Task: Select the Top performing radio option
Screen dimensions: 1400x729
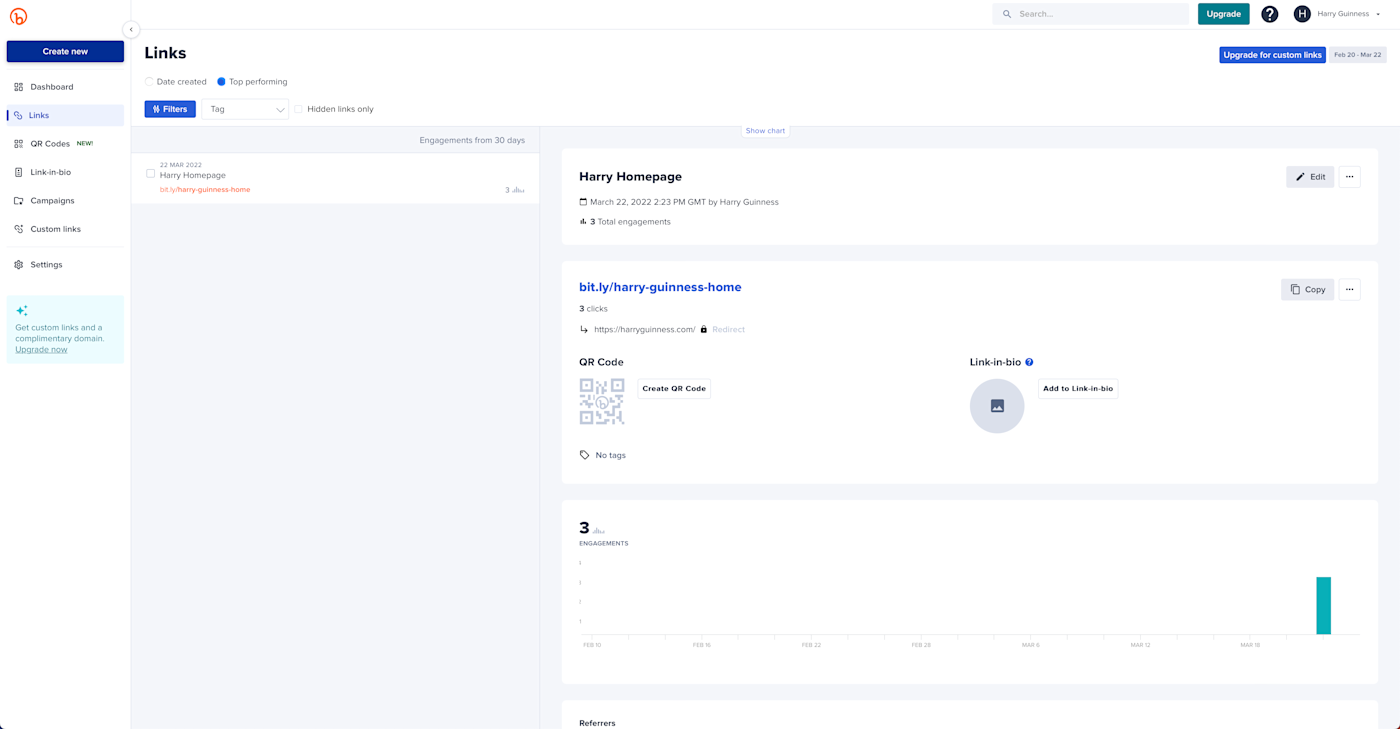Action: tap(221, 82)
